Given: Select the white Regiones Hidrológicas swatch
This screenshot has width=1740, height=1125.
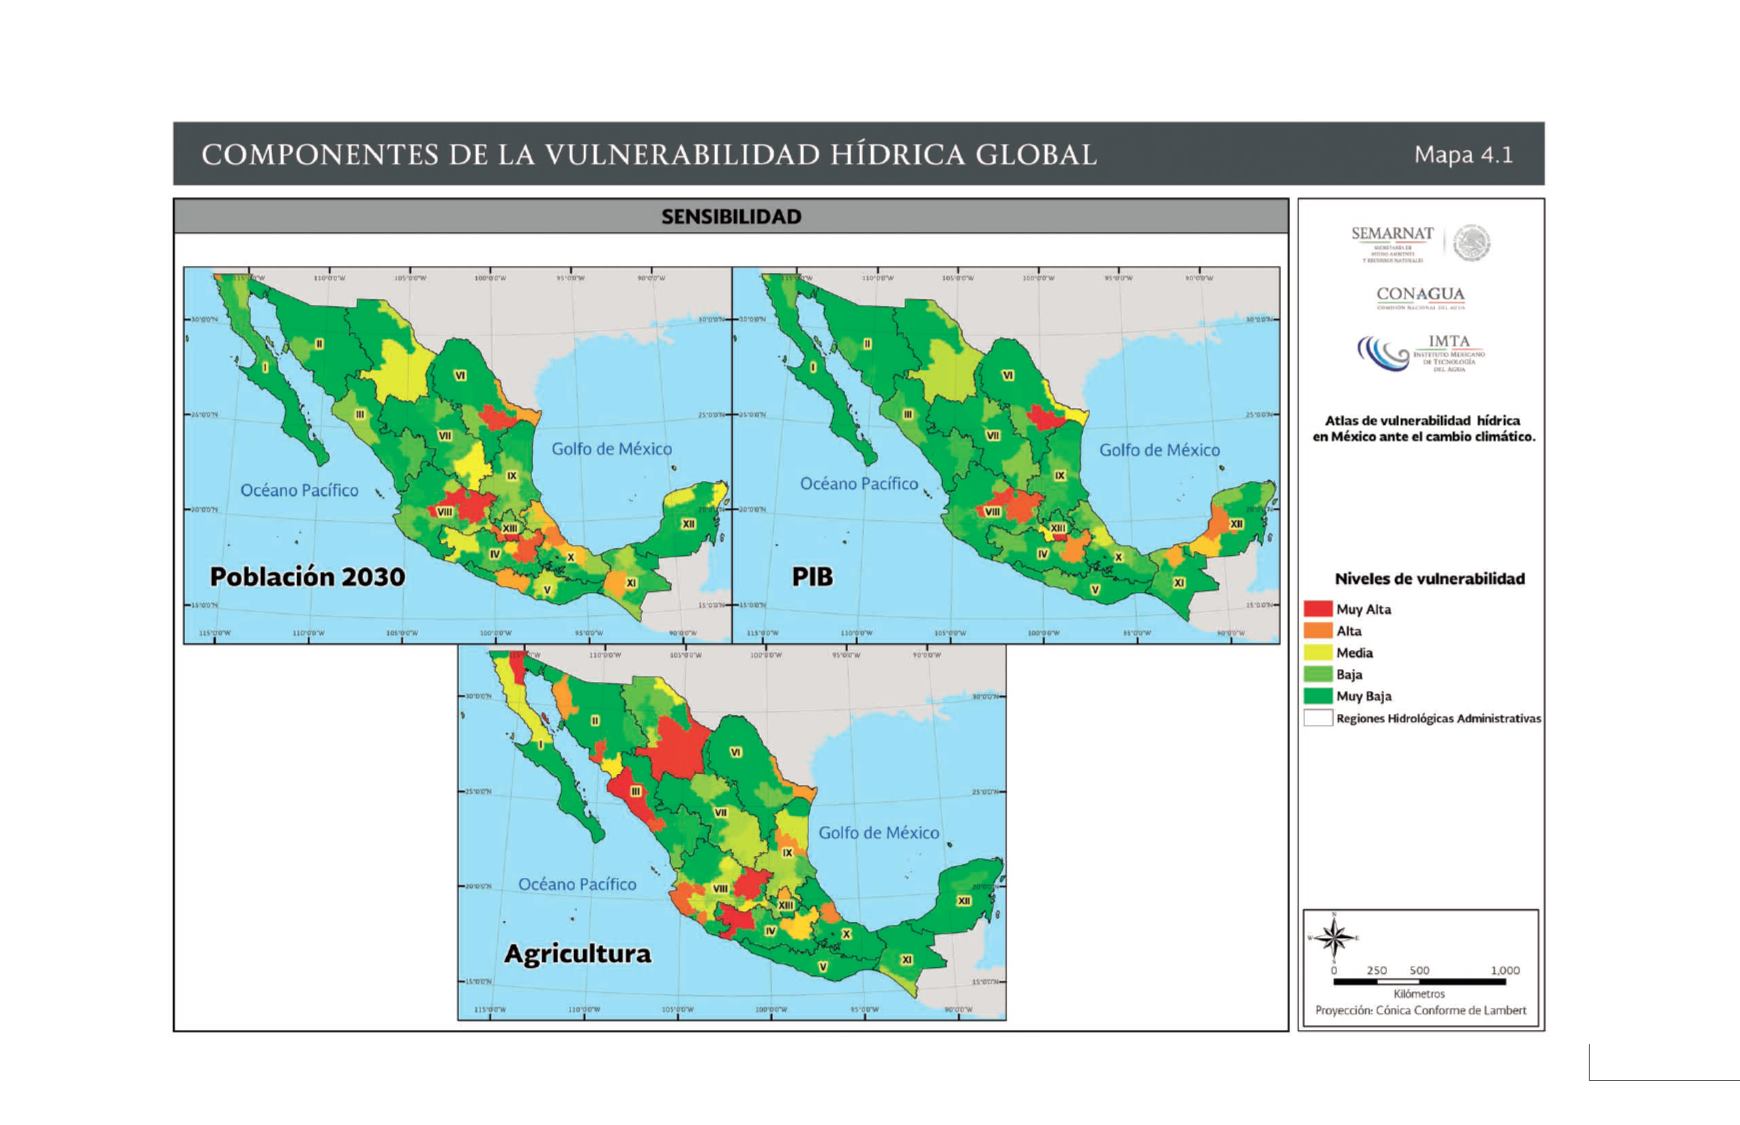Looking at the screenshot, I should (x=1318, y=718).
